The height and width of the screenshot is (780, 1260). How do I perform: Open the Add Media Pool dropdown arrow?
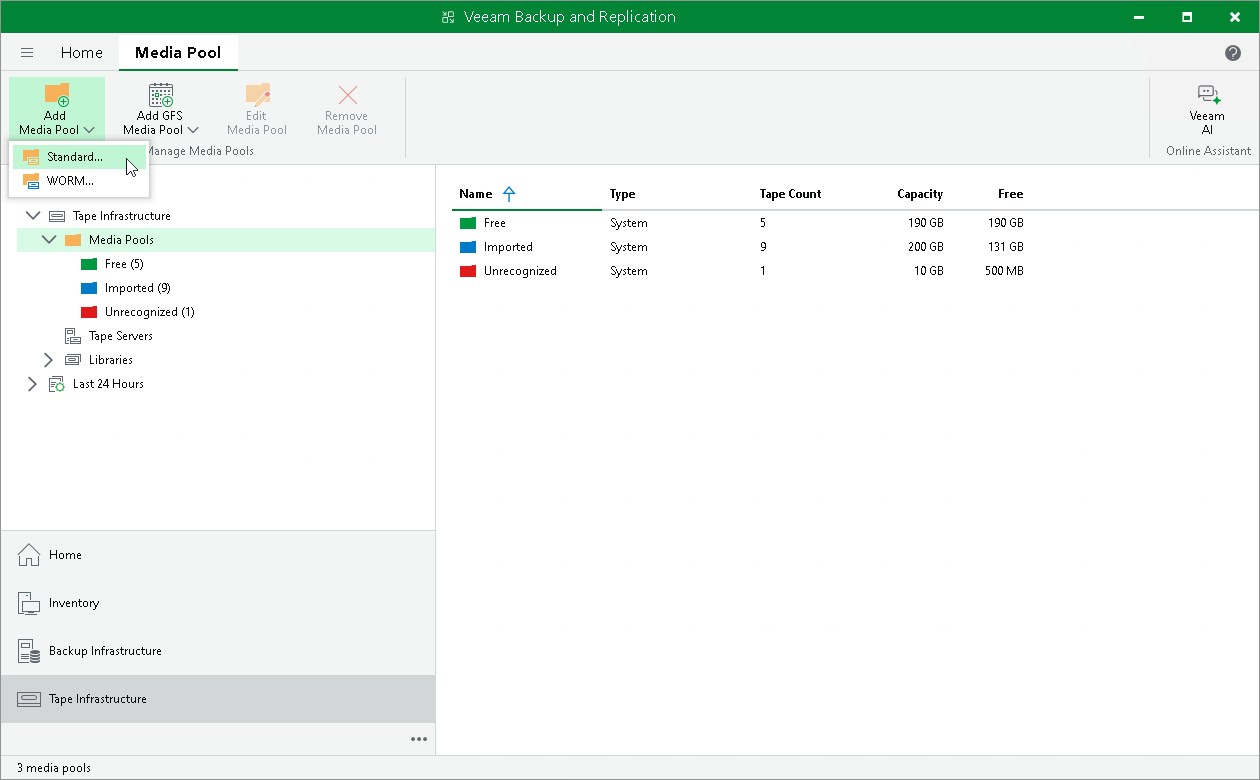click(91, 128)
